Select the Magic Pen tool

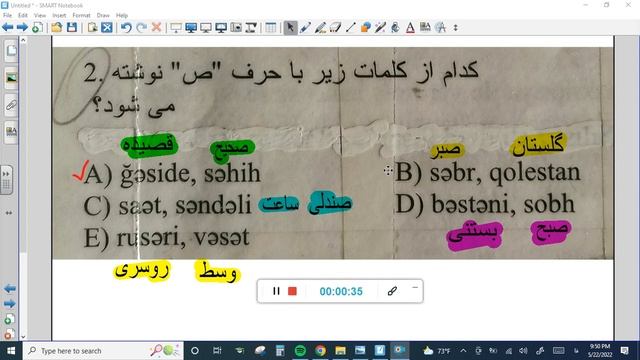pyautogui.click(x=380, y=27)
